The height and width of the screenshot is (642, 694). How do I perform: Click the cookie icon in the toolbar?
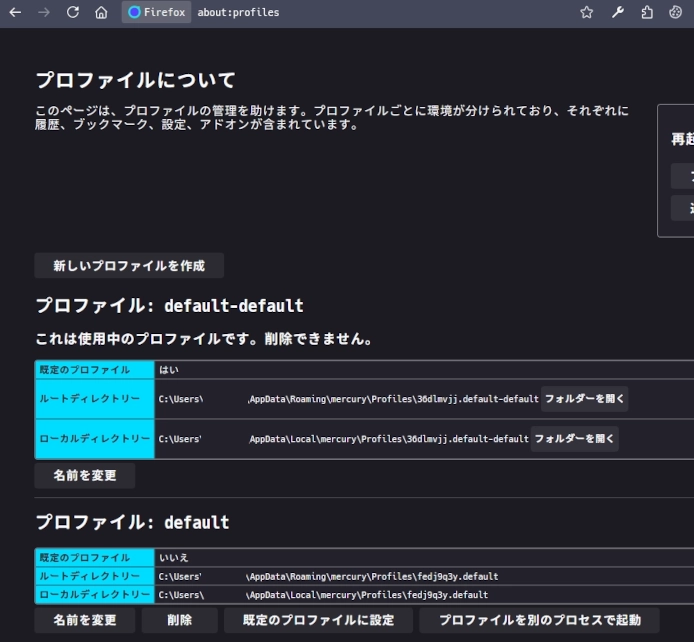(x=675, y=12)
